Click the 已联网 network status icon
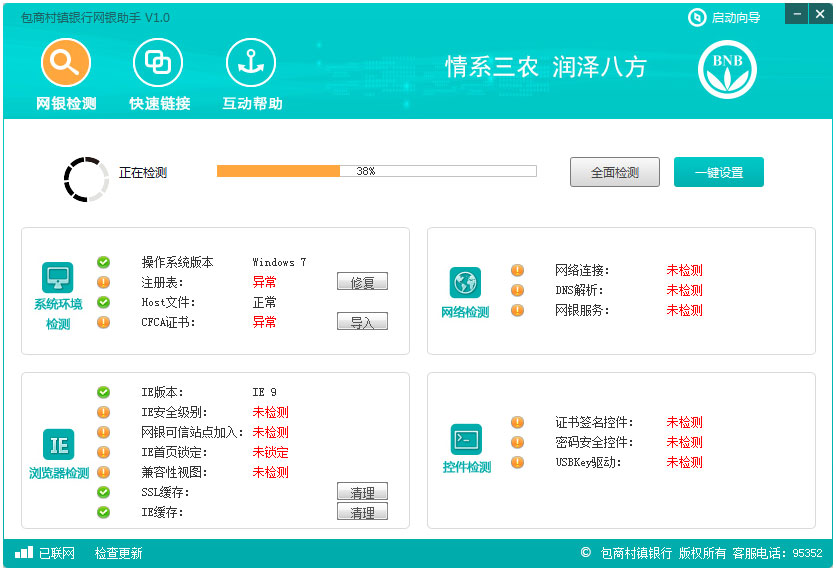The height and width of the screenshot is (573, 836). pos(24,553)
